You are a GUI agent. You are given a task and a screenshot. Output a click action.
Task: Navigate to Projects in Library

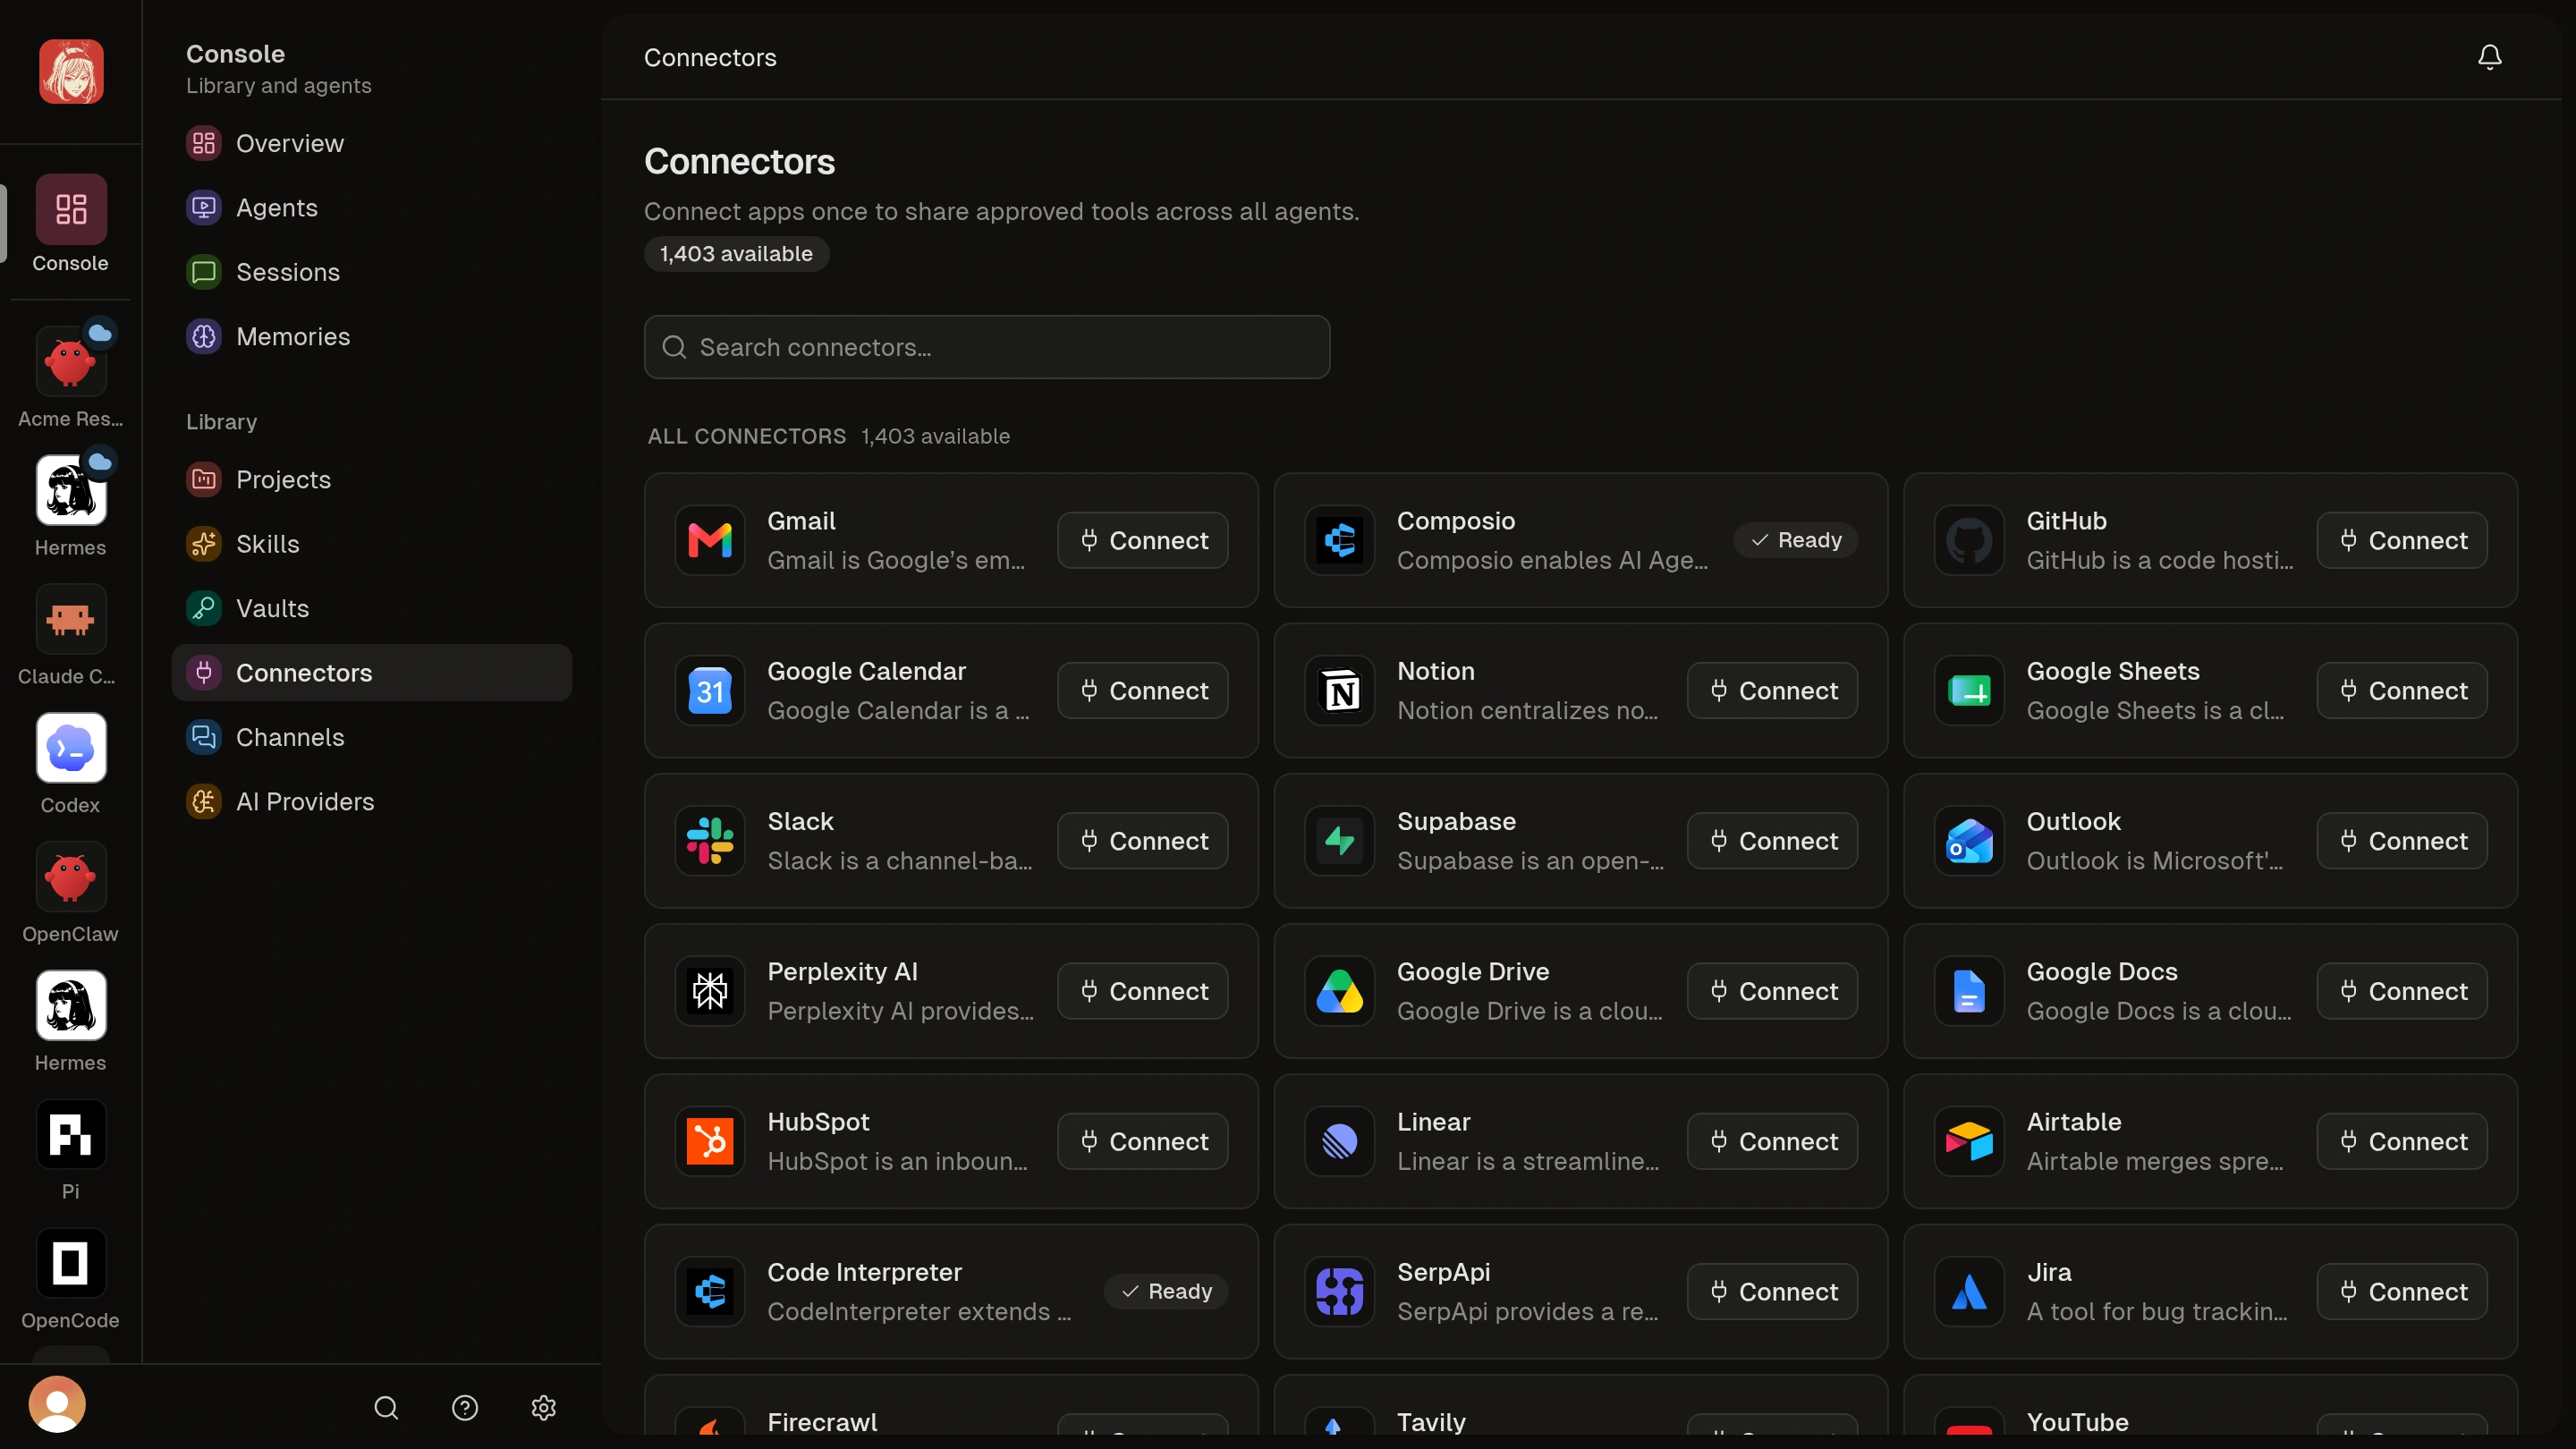pyautogui.click(x=371, y=479)
